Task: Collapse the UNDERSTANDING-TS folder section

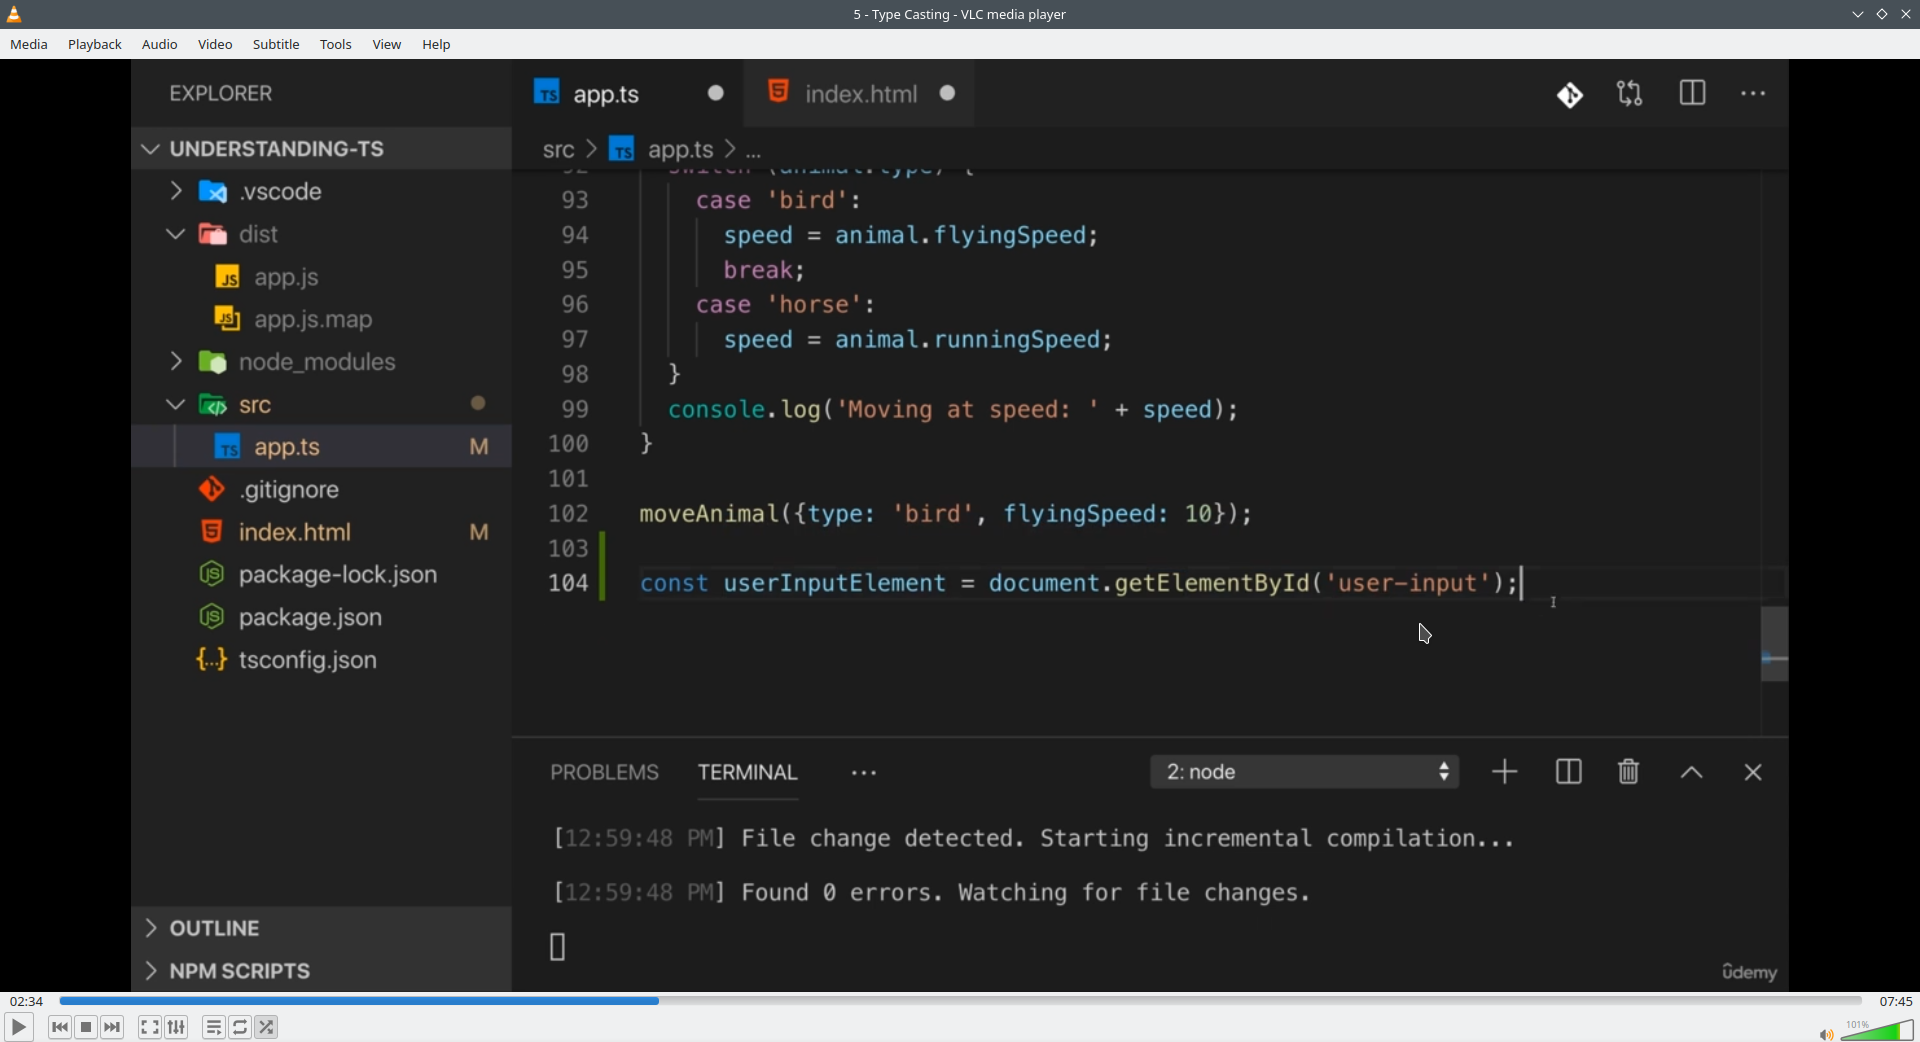Action: tap(321, 148)
